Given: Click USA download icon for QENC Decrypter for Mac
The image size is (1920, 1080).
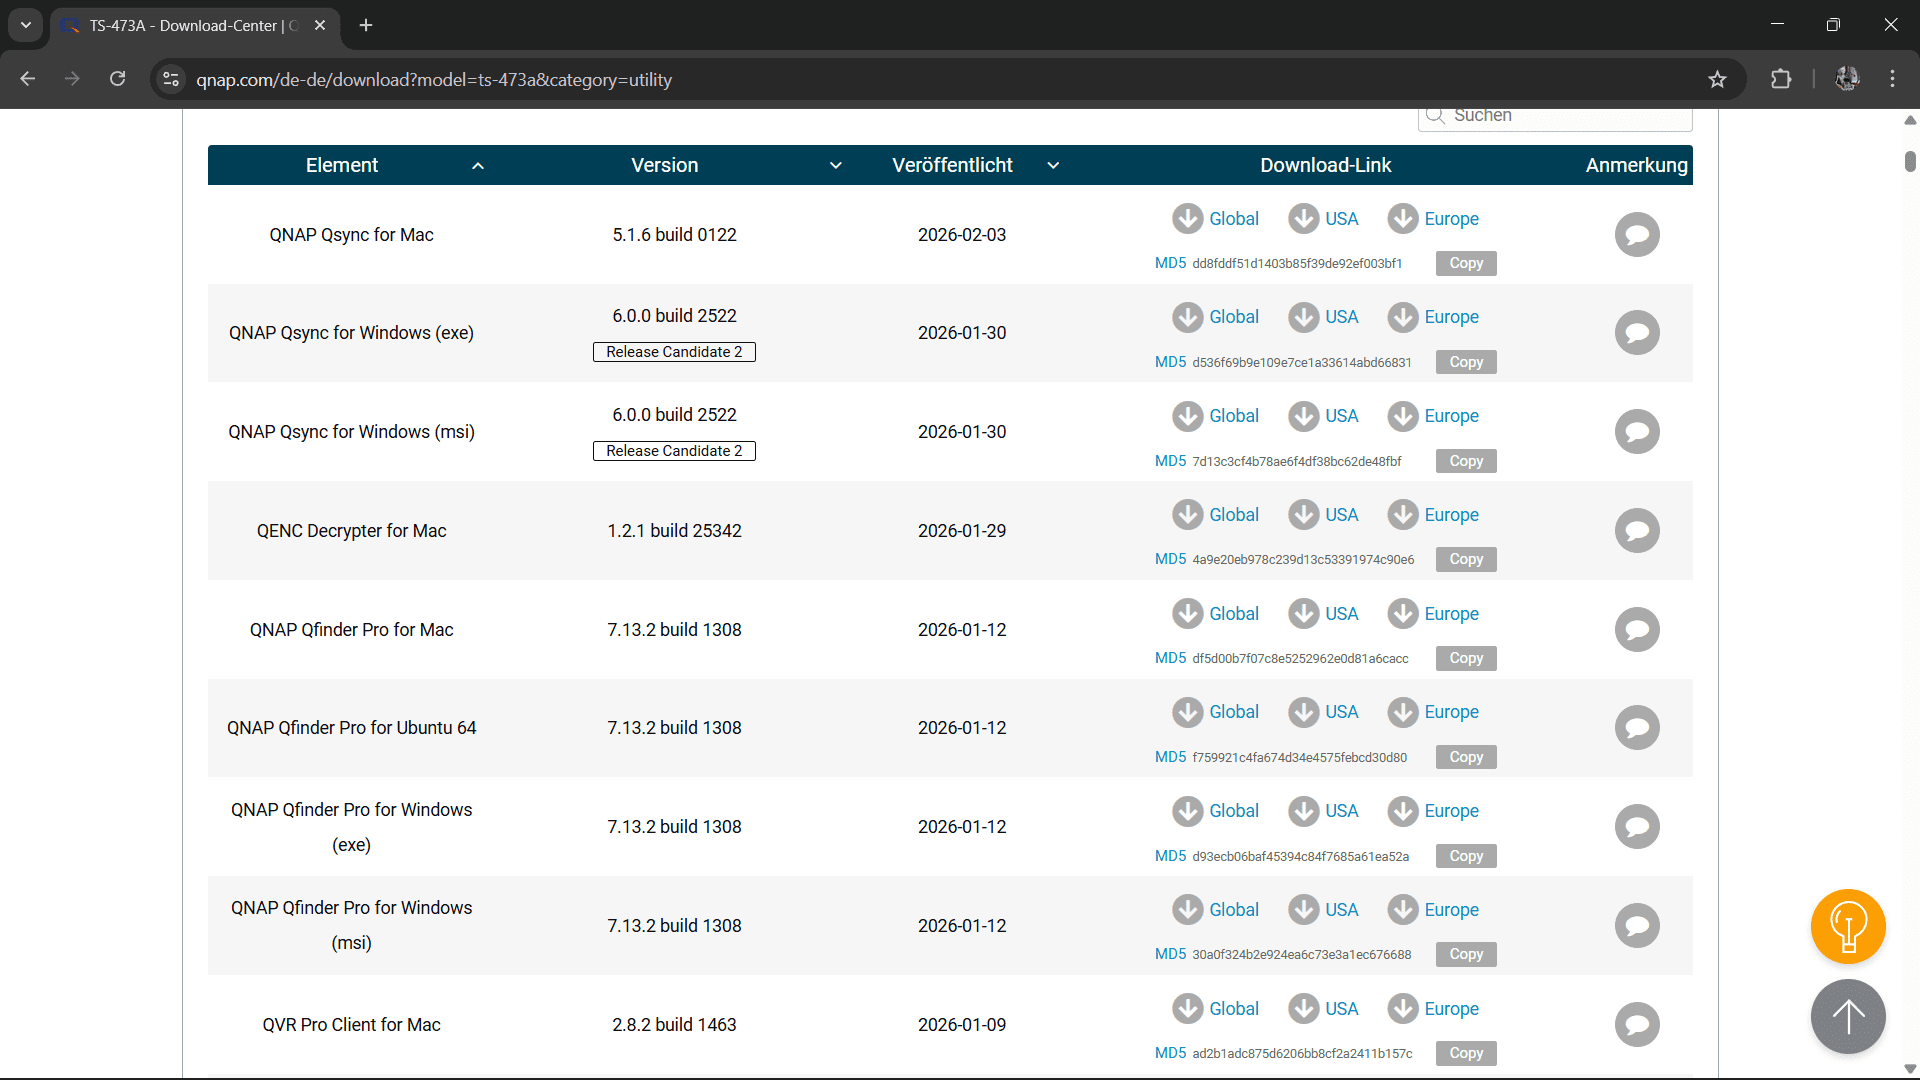Looking at the screenshot, I should (x=1303, y=514).
